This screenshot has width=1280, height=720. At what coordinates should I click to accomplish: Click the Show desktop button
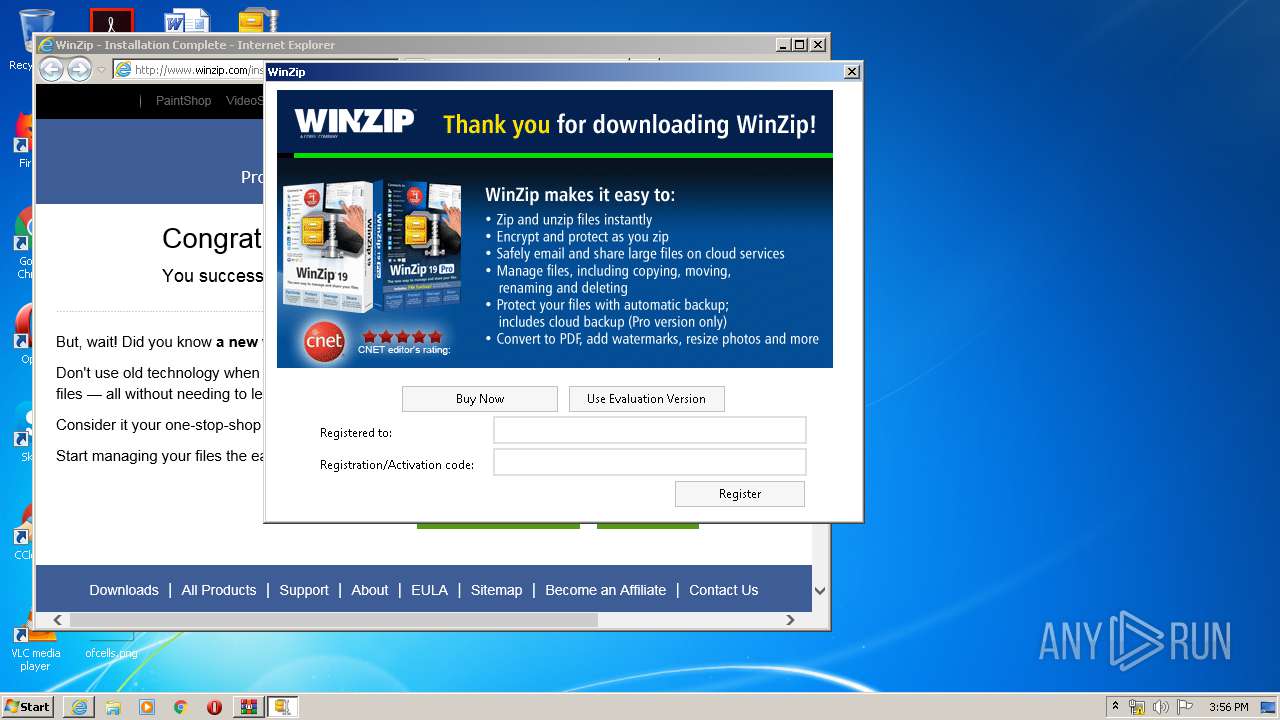pos(1269,707)
